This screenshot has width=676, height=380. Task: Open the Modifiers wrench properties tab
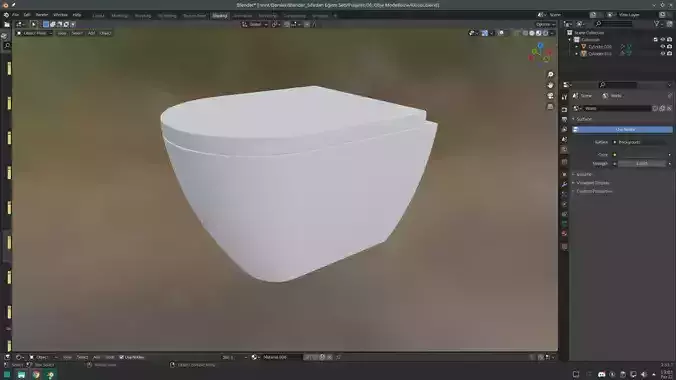point(564,184)
